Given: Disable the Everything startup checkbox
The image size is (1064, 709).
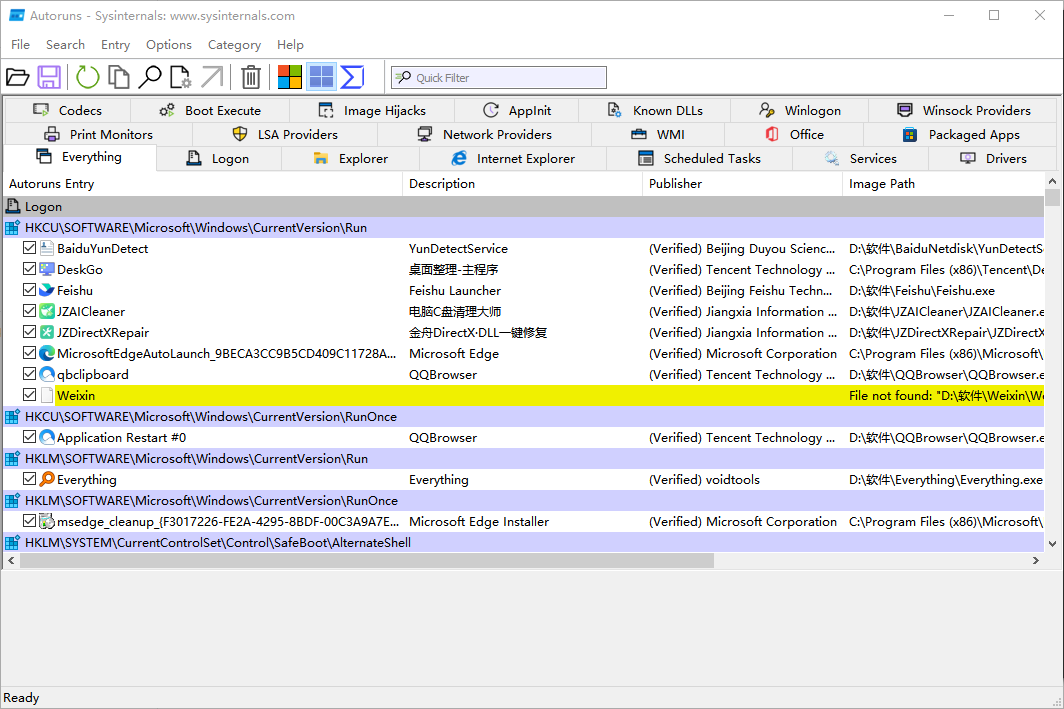Looking at the screenshot, I should click(x=29, y=480).
